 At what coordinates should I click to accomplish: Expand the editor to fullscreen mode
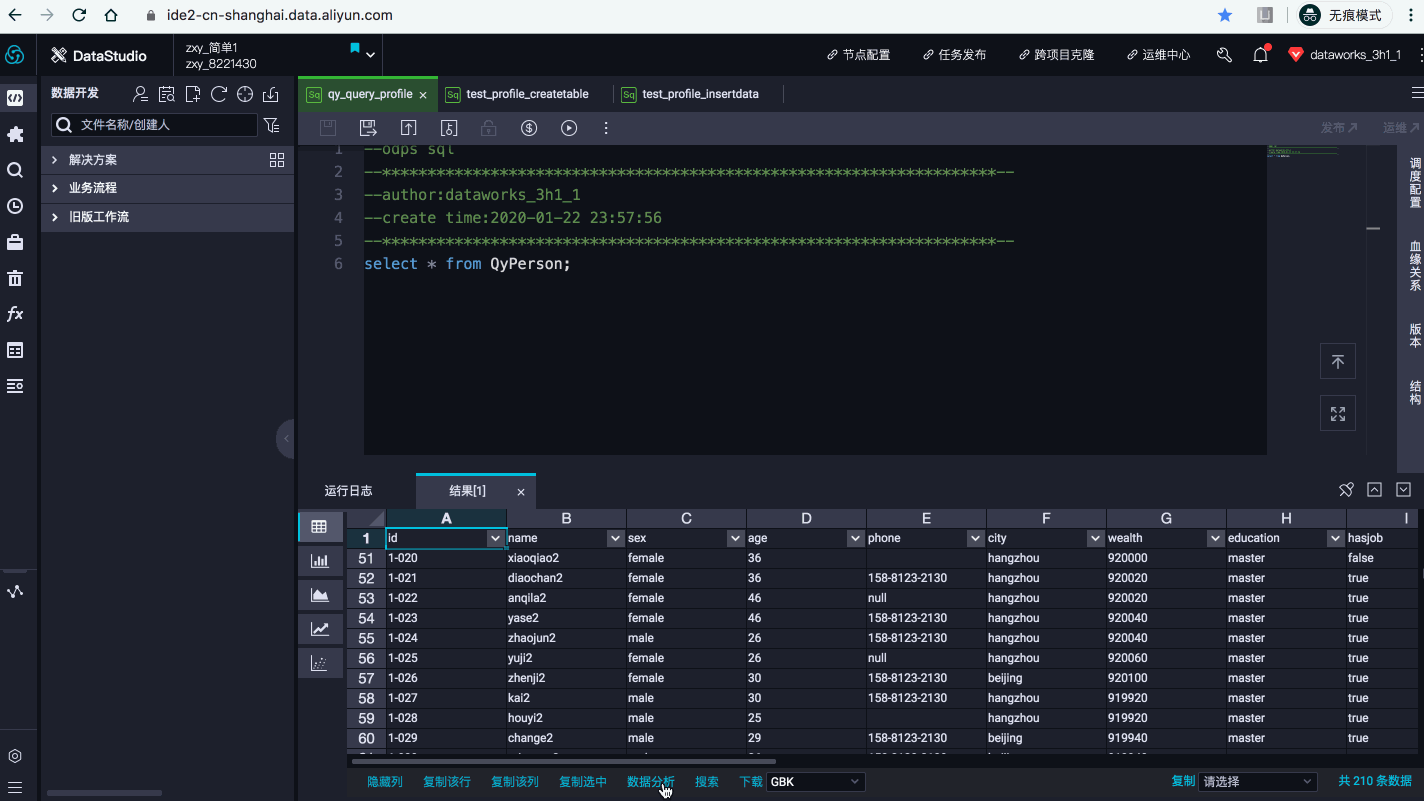pos(1337,412)
